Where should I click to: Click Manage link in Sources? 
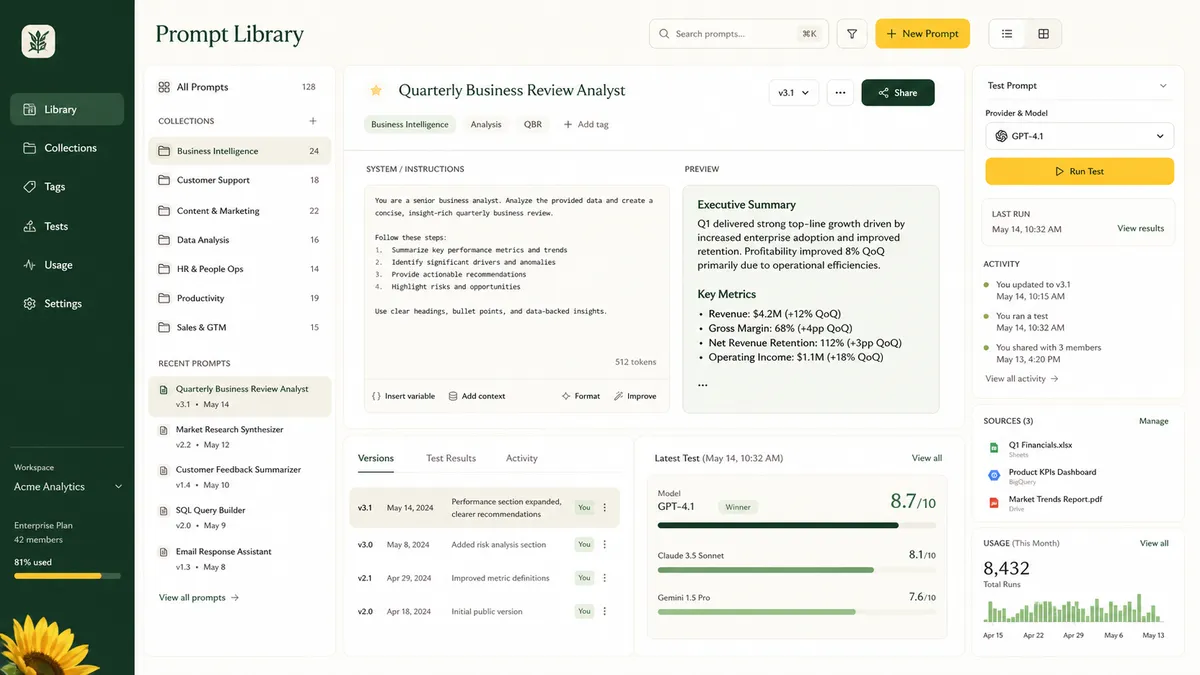pos(1154,421)
